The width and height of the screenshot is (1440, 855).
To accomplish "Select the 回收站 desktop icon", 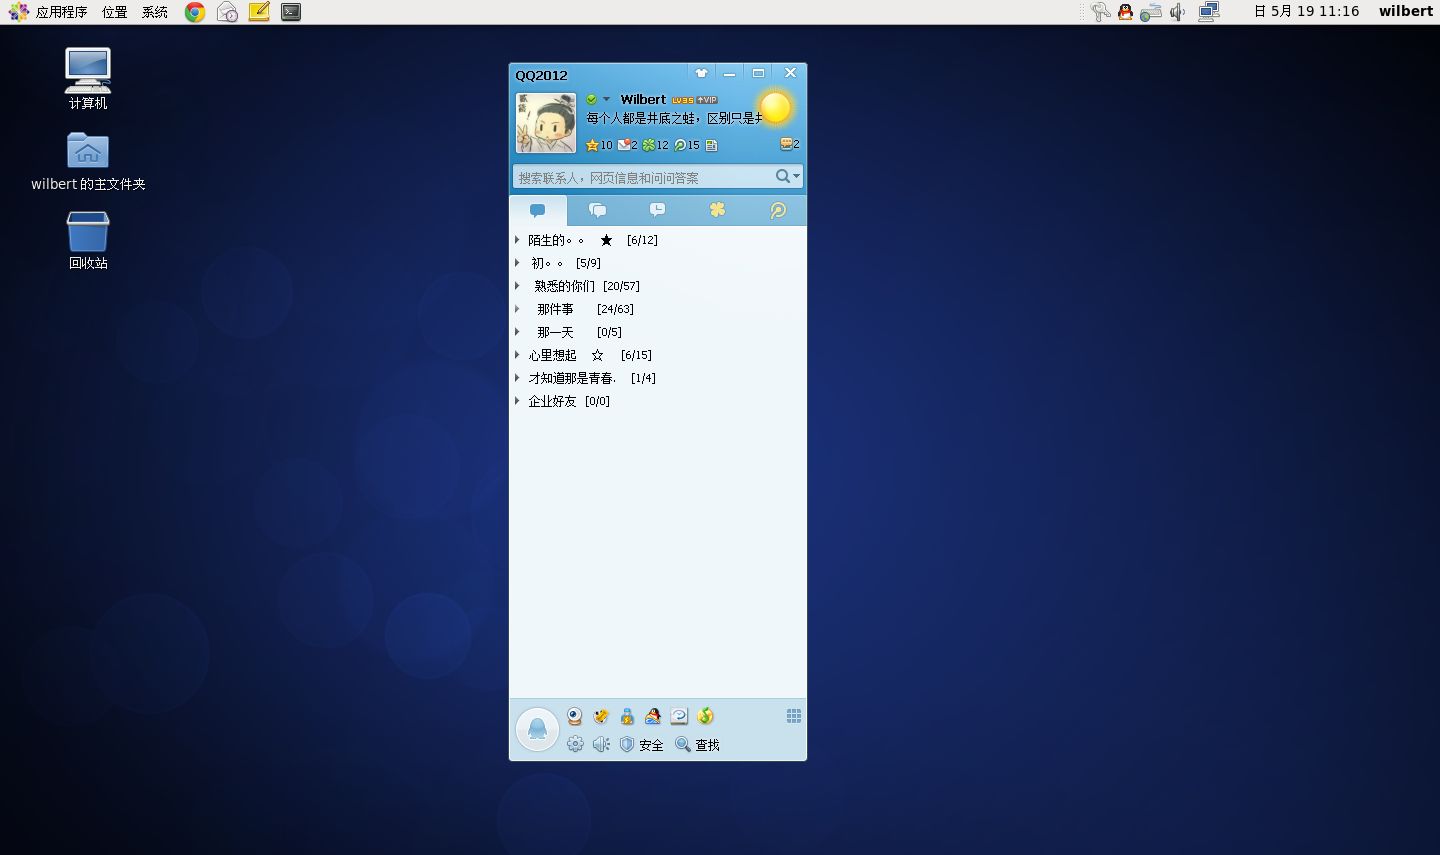I will coord(88,240).
